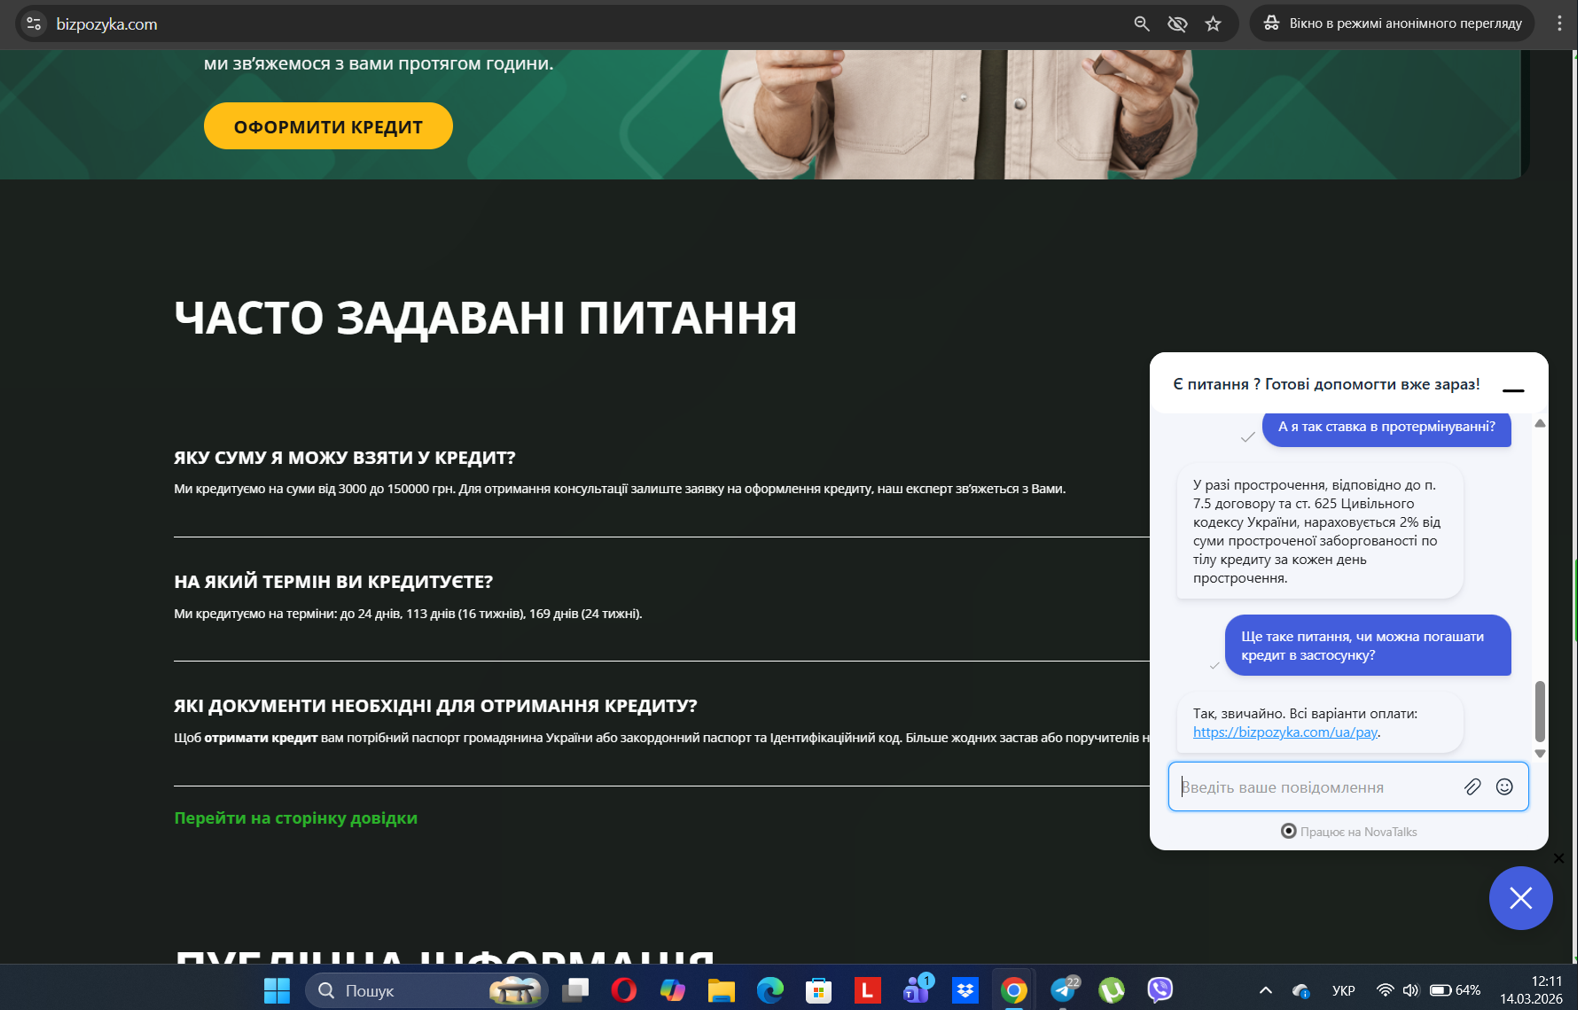Click the chat window scrollbar thumb
1578x1010 pixels.
(x=1540, y=710)
